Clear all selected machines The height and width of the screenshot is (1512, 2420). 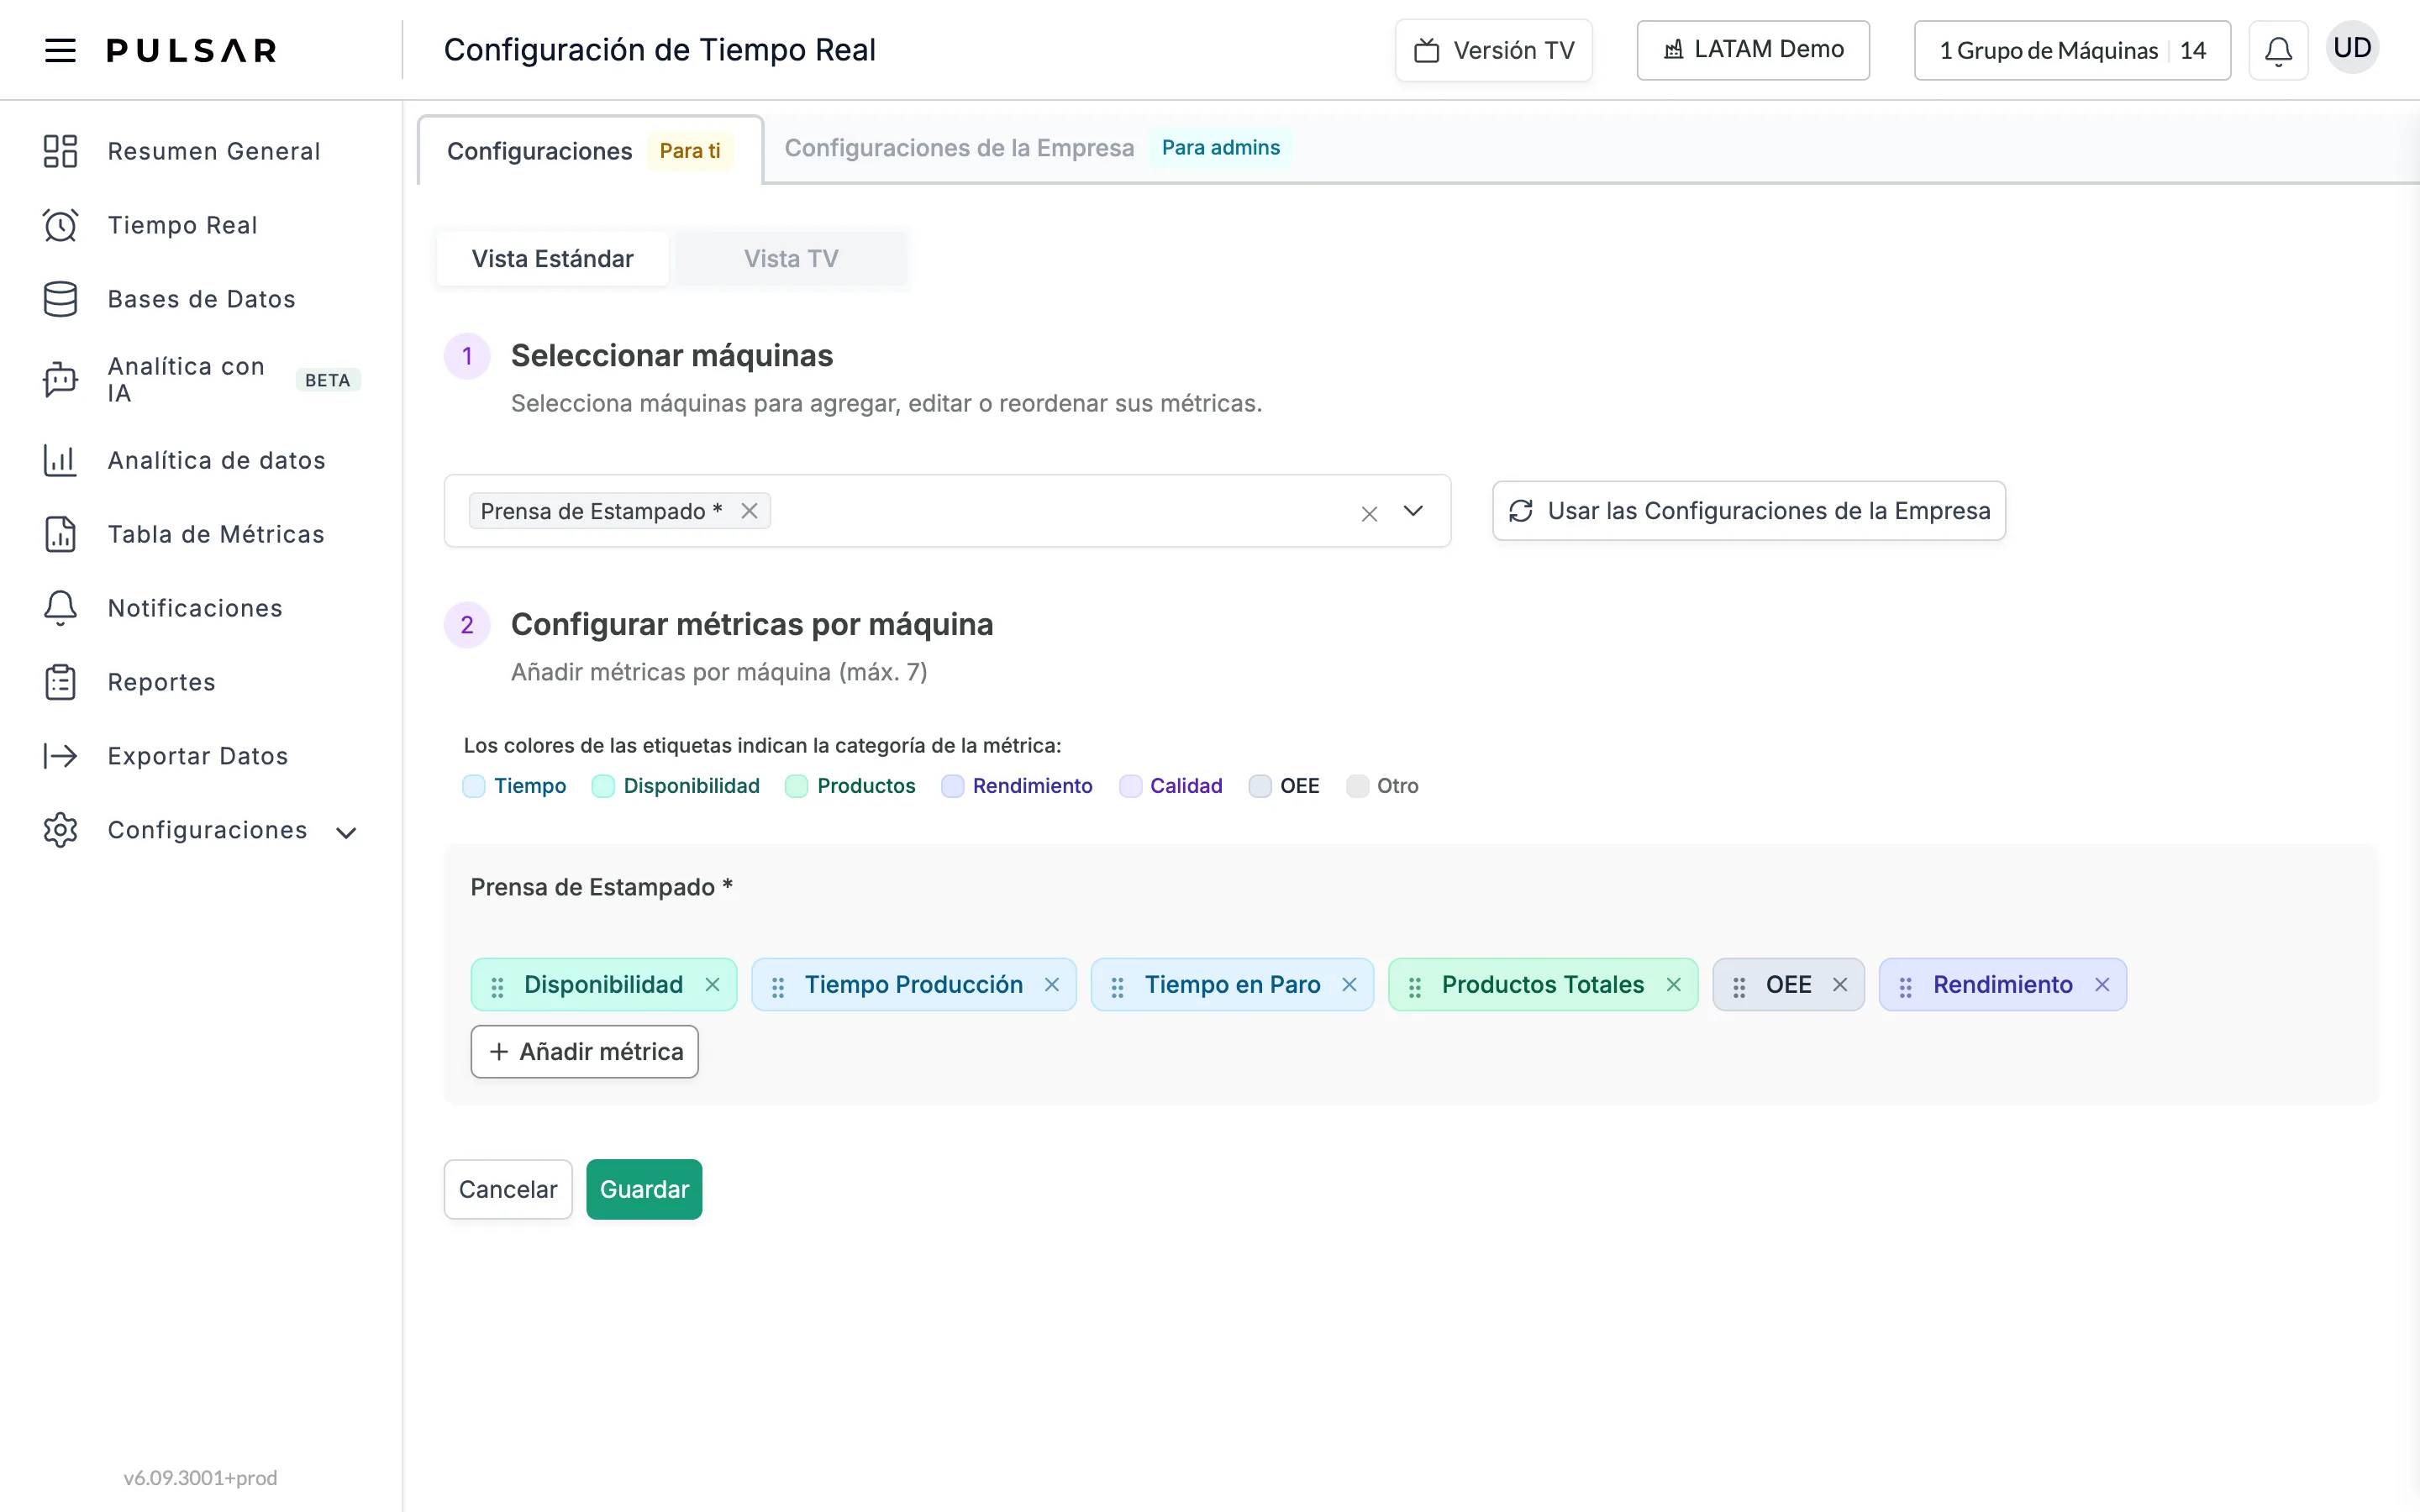click(x=1369, y=513)
